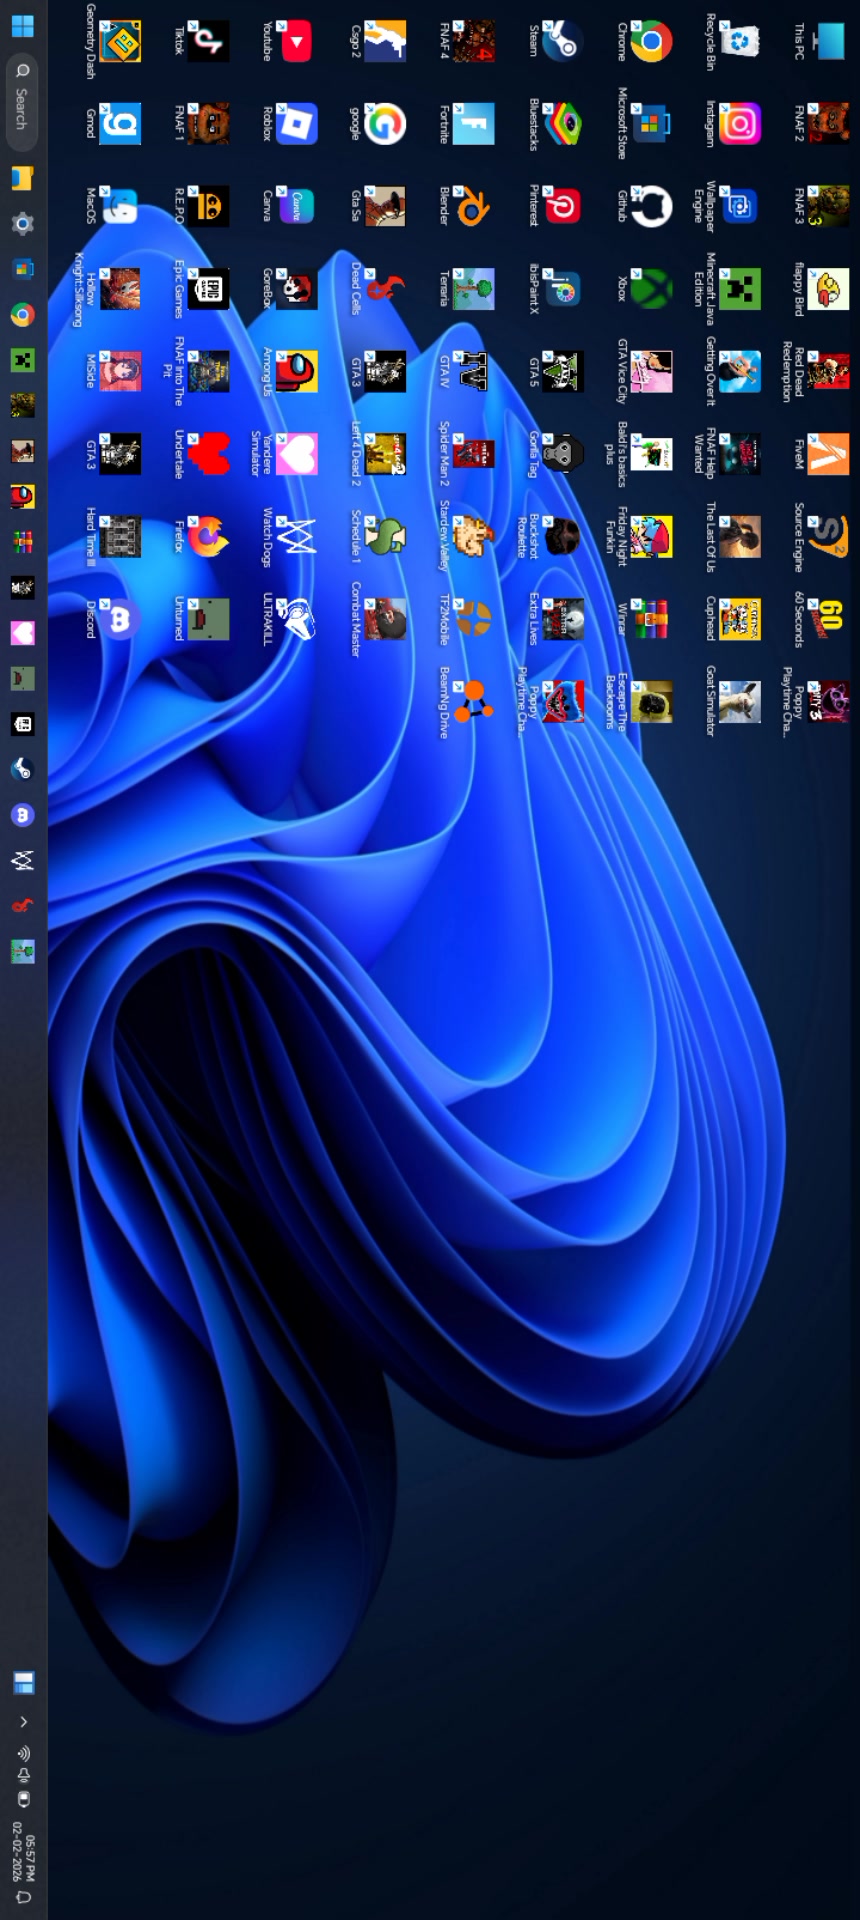Select the MiSide desktop shortcut
860x1920 pixels.
point(120,371)
